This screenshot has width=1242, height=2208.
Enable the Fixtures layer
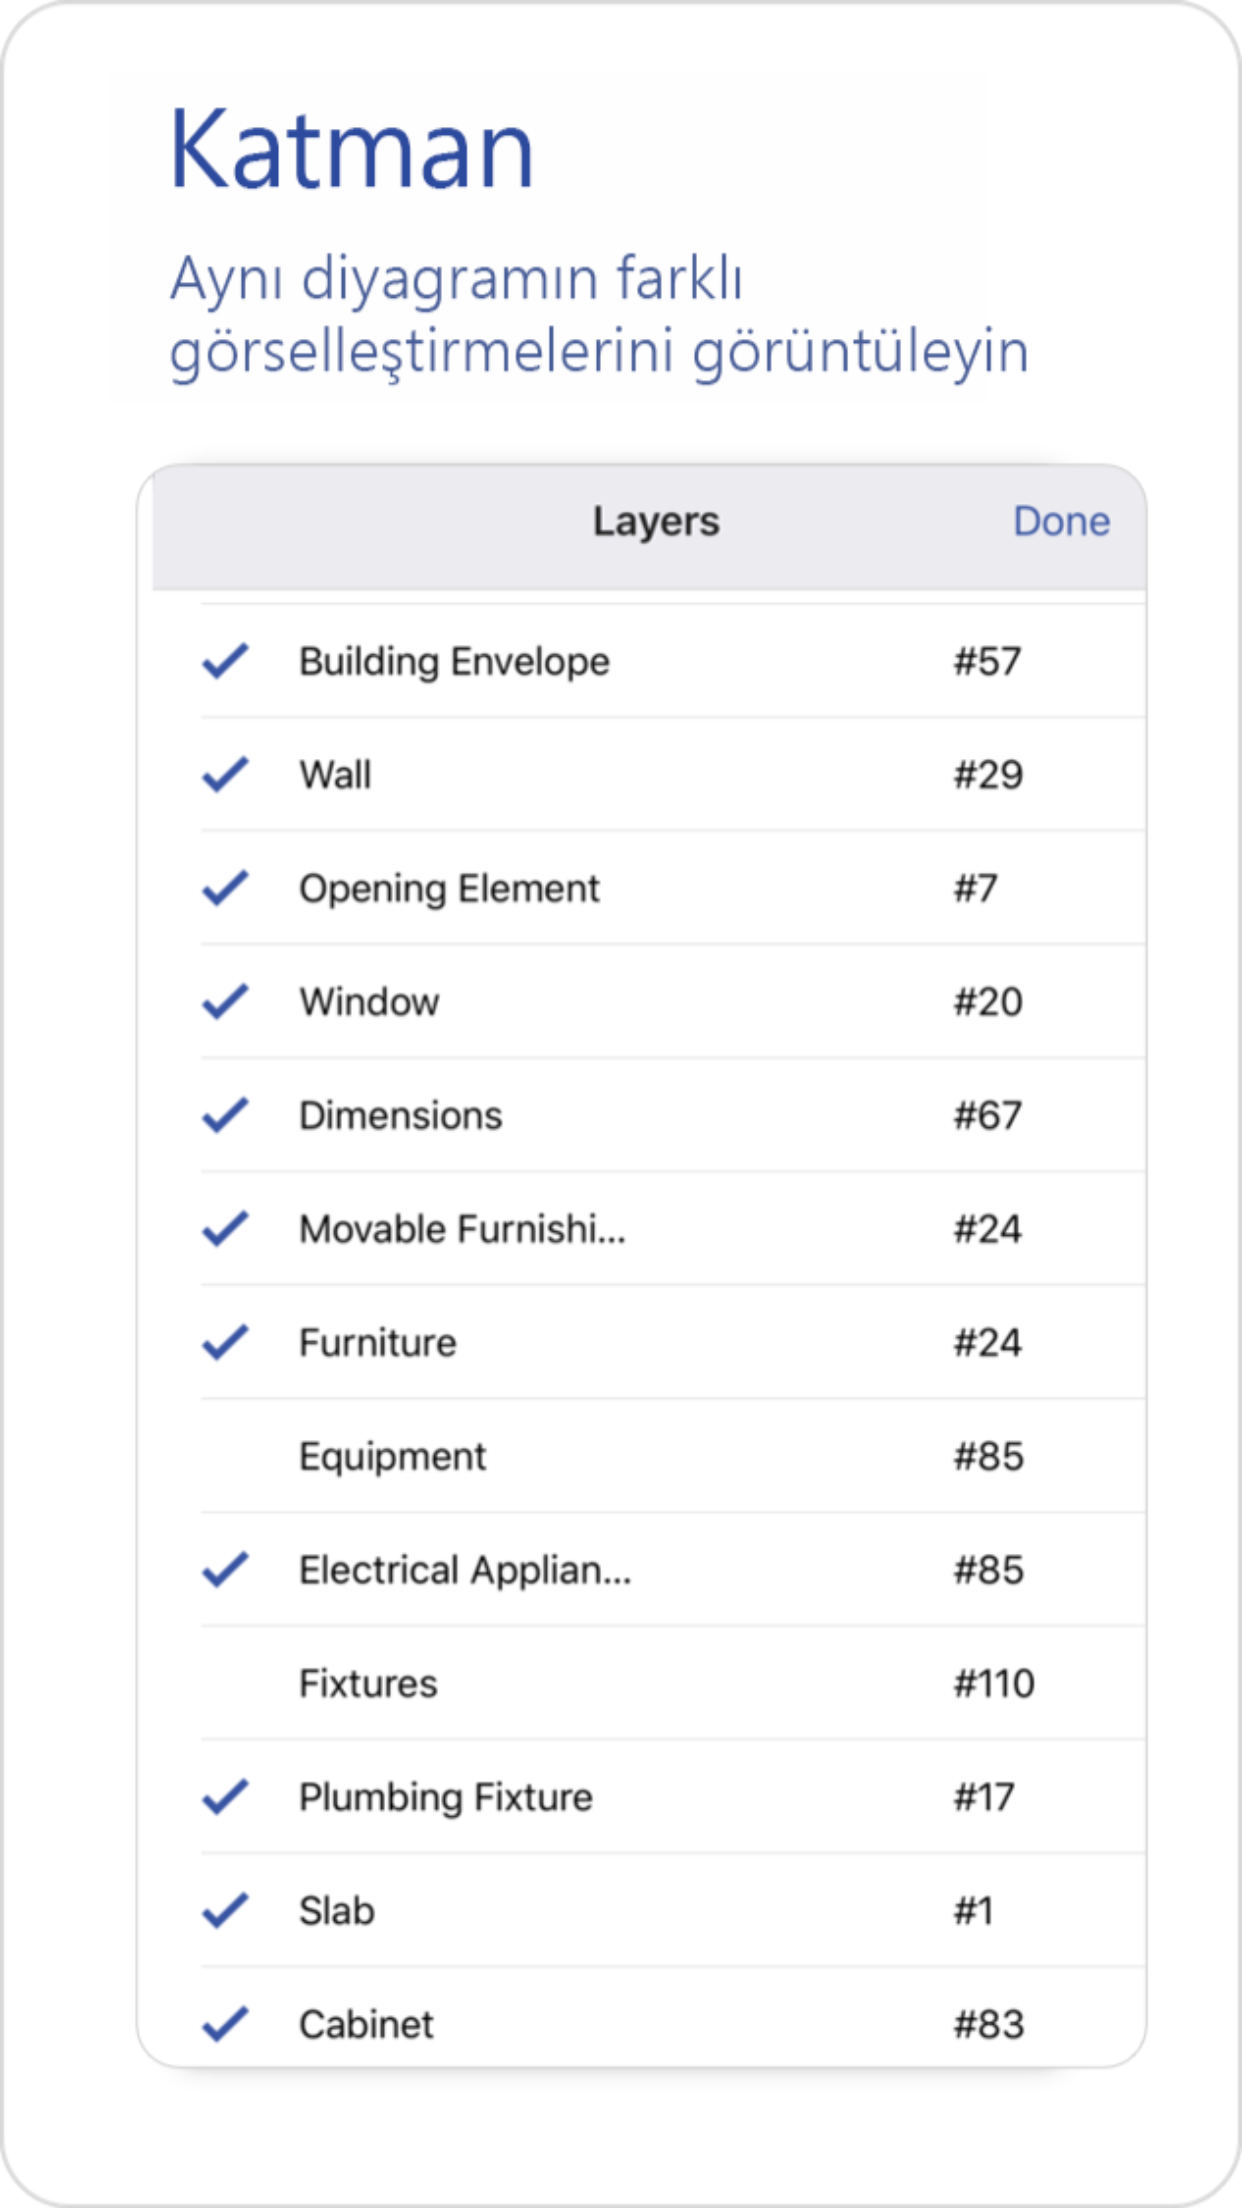click(x=228, y=1683)
